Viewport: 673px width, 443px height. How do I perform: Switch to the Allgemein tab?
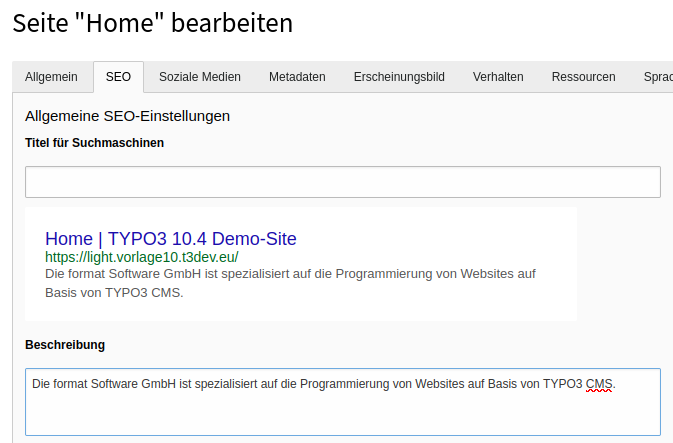(51, 77)
